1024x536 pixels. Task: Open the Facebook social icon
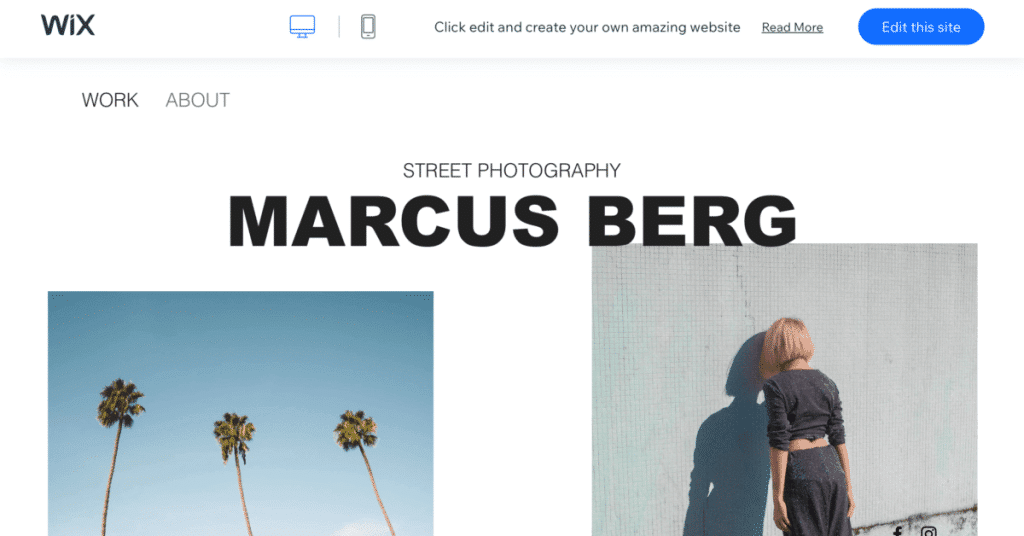tap(898, 531)
